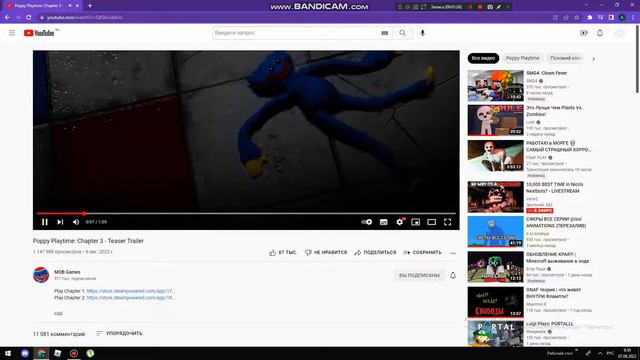Like the video (97 тыс.)
This screenshot has width=640, height=360.
(x=282, y=253)
